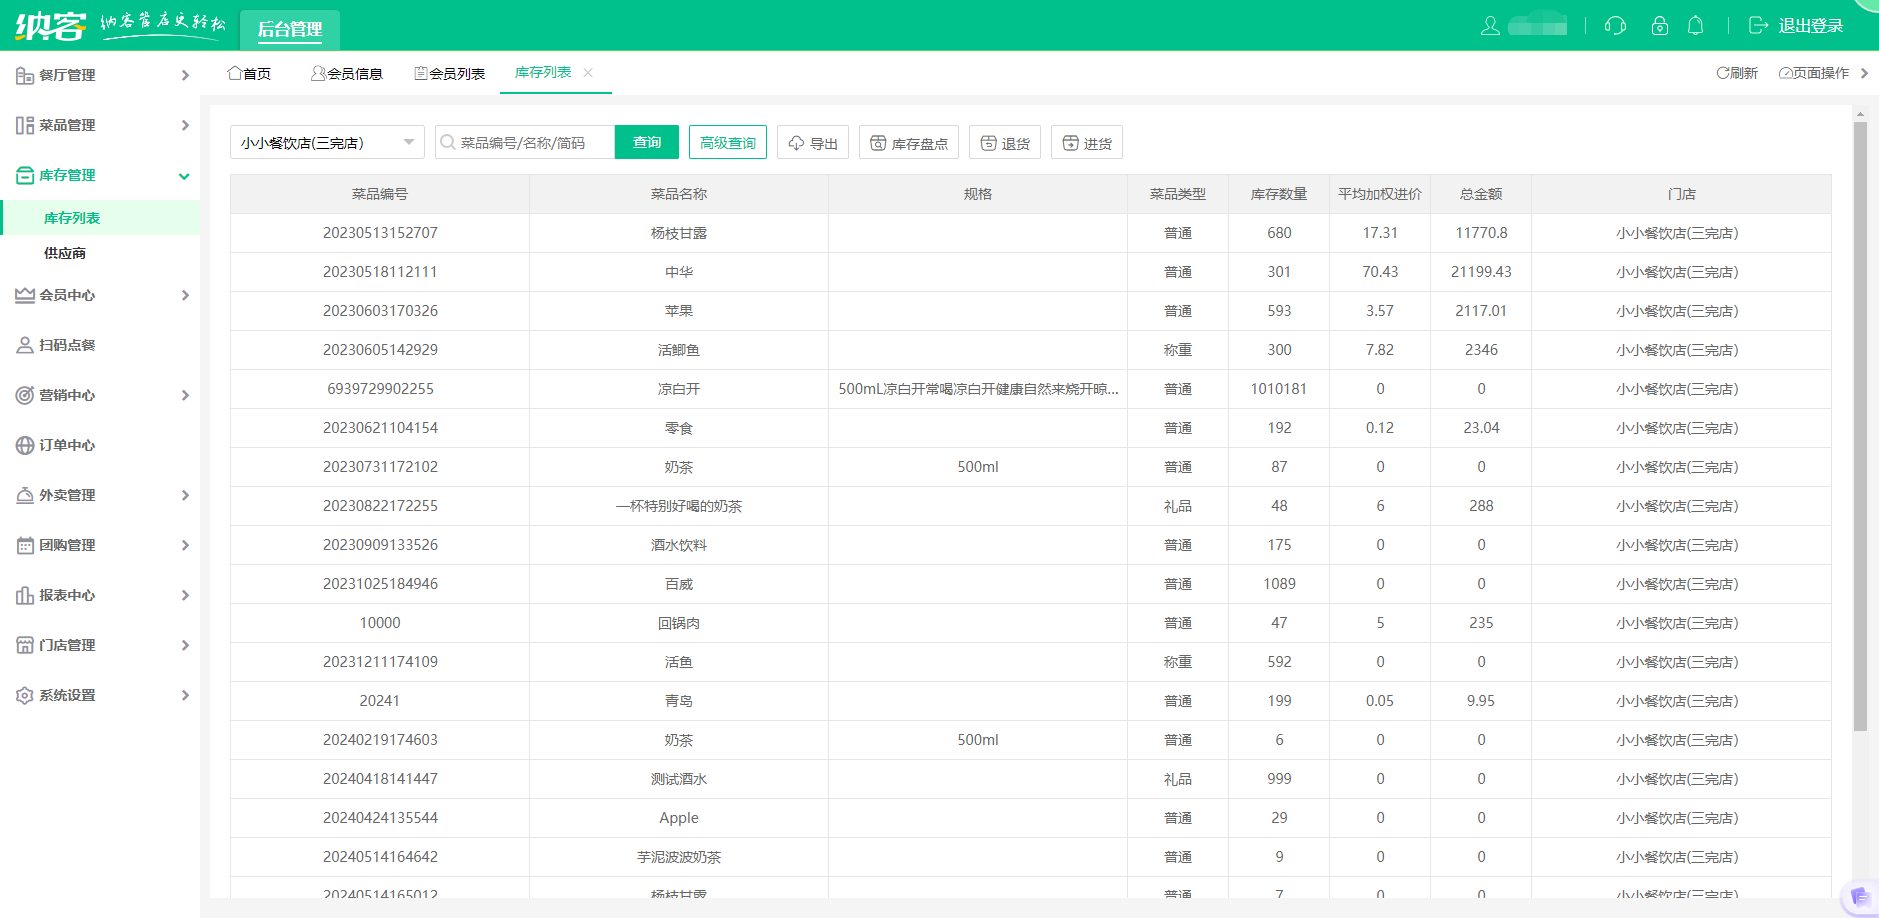This screenshot has width=1879, height=918.
Task: Click the 库存盘点 button
Action: [x=909, y=142]
